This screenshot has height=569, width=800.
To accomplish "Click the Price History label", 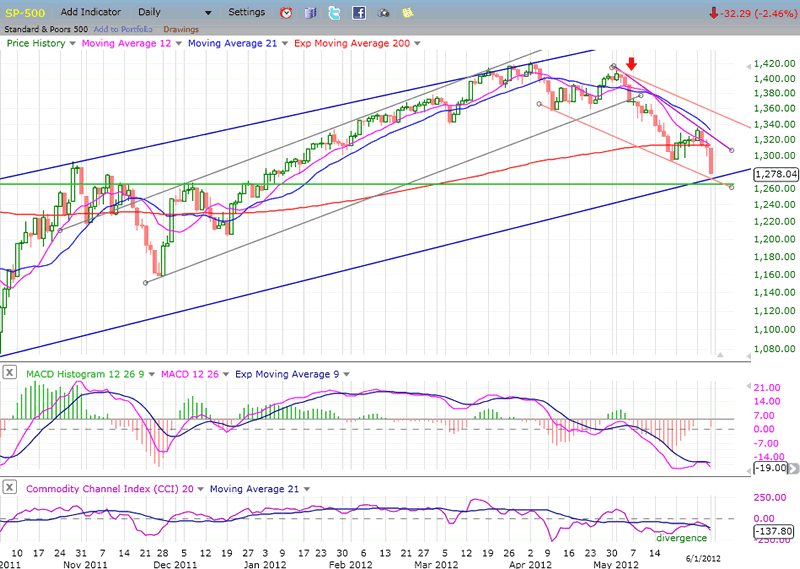I will [36, 43].
